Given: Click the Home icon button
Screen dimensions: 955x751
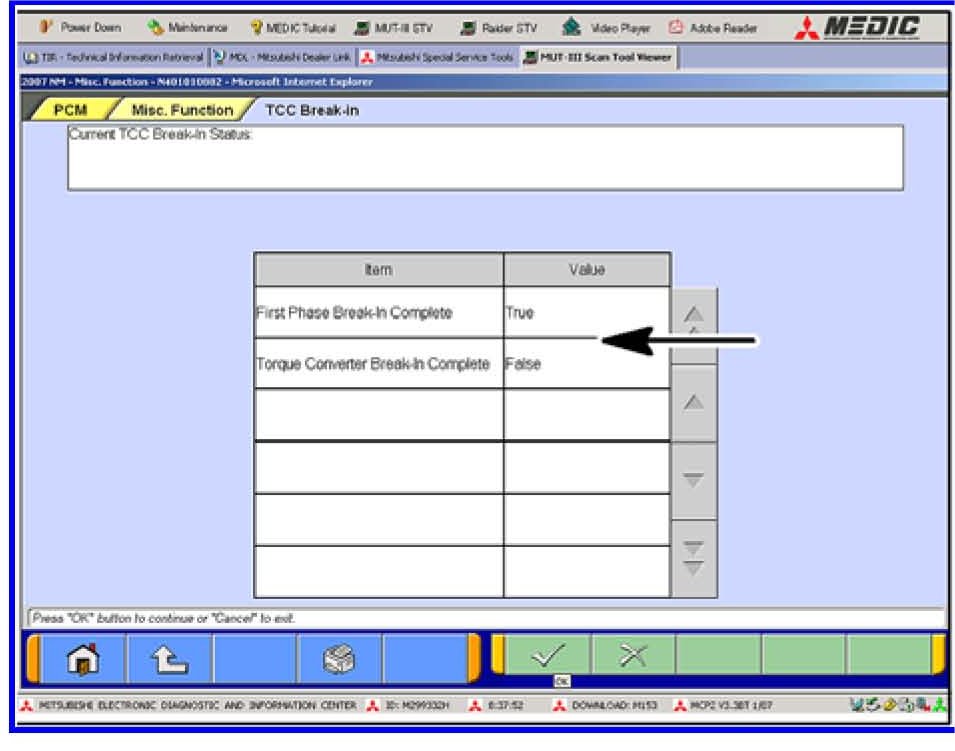Looking at the screenshot, I should (83, 660).
